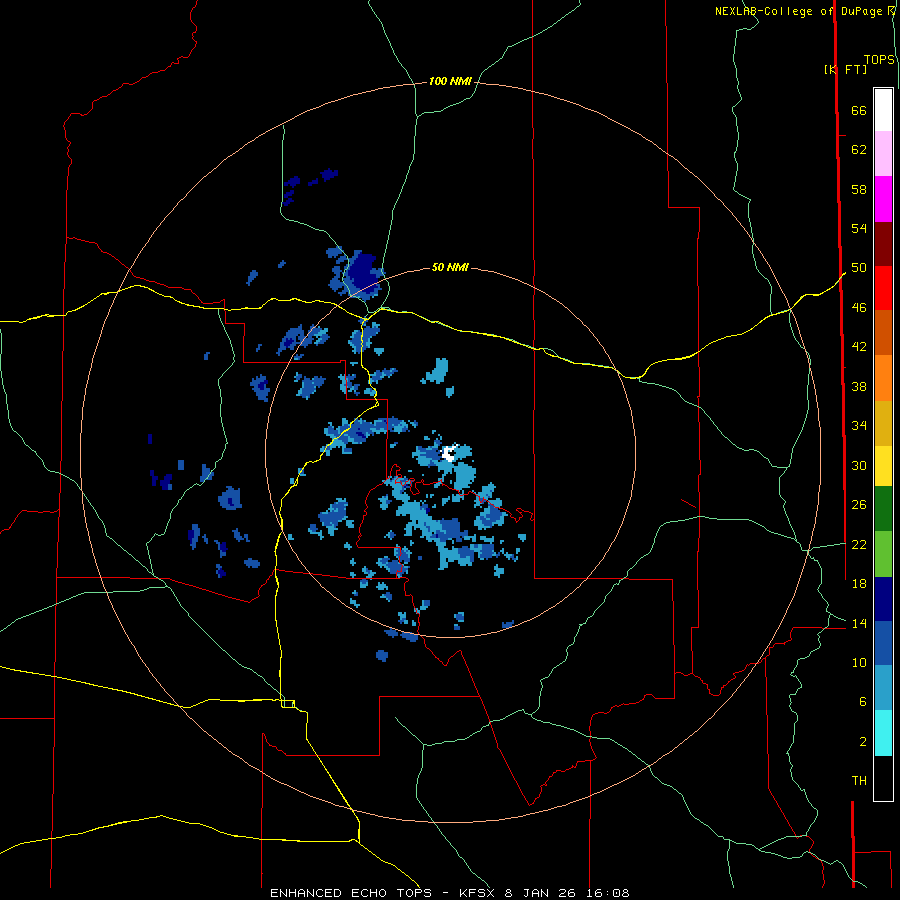Click the 22 legend scale value
The width and height of the screenshot is (900, 900).
(859, 544)
